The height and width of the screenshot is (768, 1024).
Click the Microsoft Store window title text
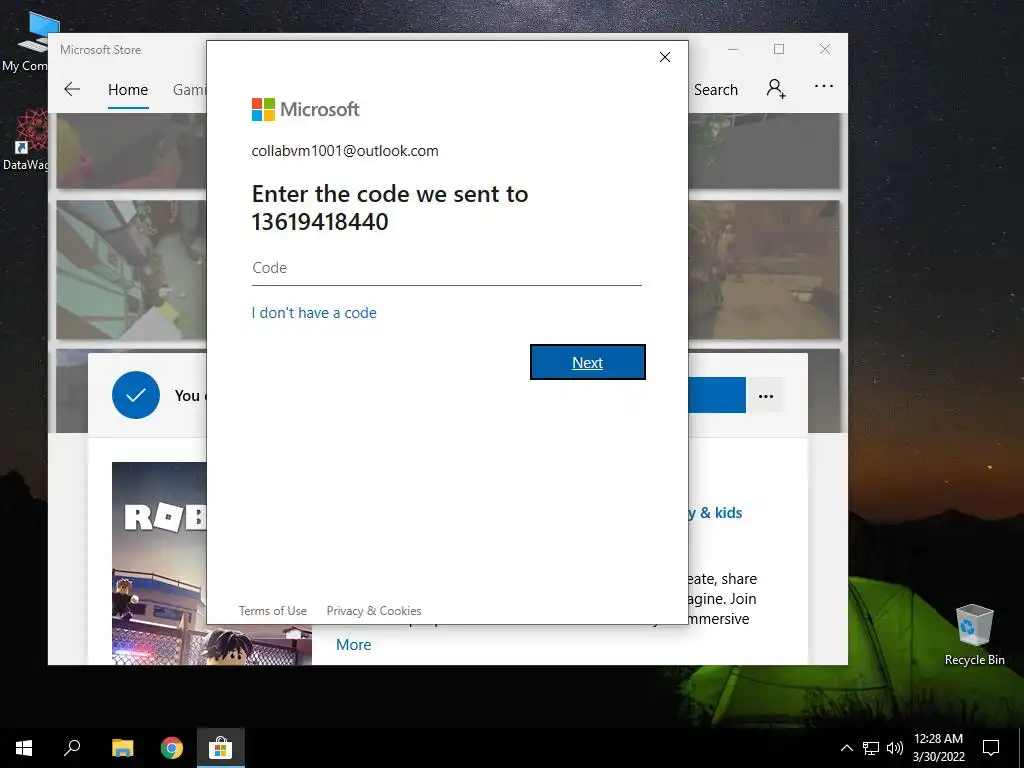point(101,50)
